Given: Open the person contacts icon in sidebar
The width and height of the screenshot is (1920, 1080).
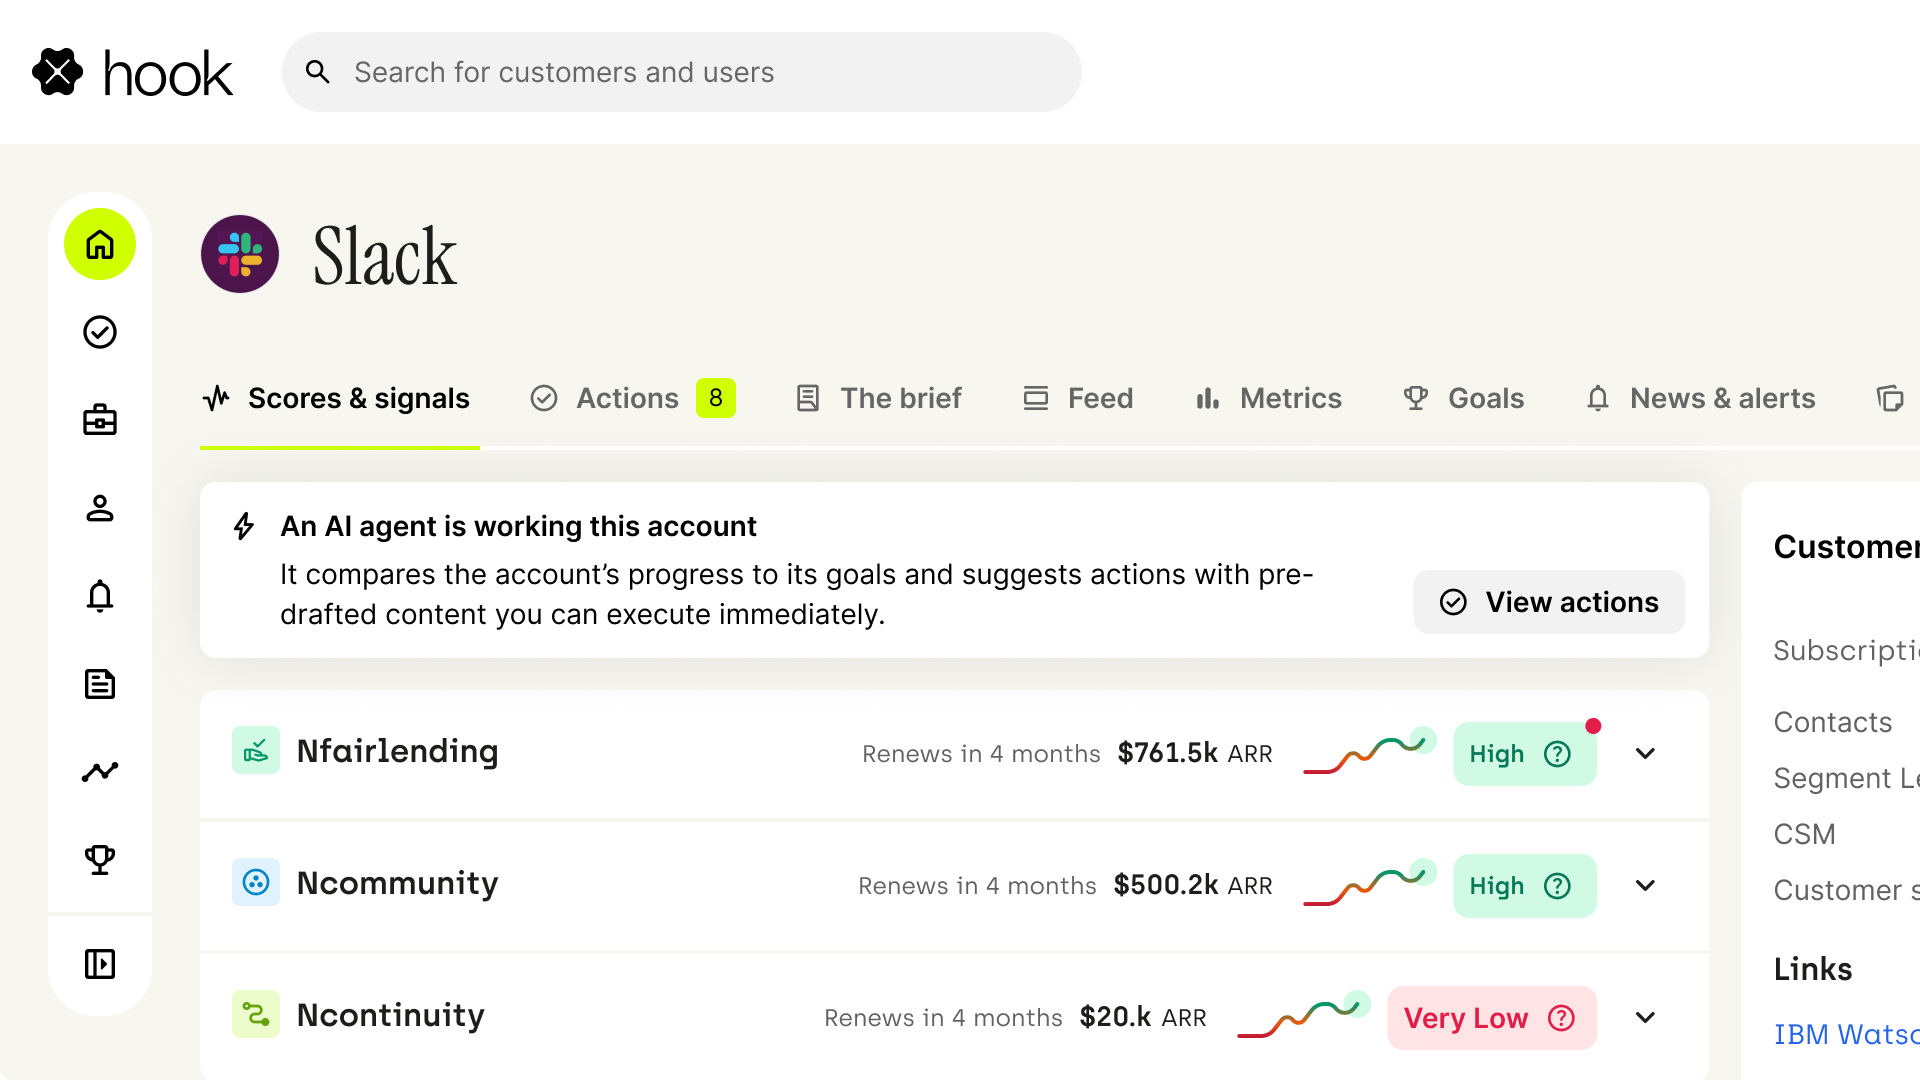Looking at the screenshot, I should (x=100, y=508).
